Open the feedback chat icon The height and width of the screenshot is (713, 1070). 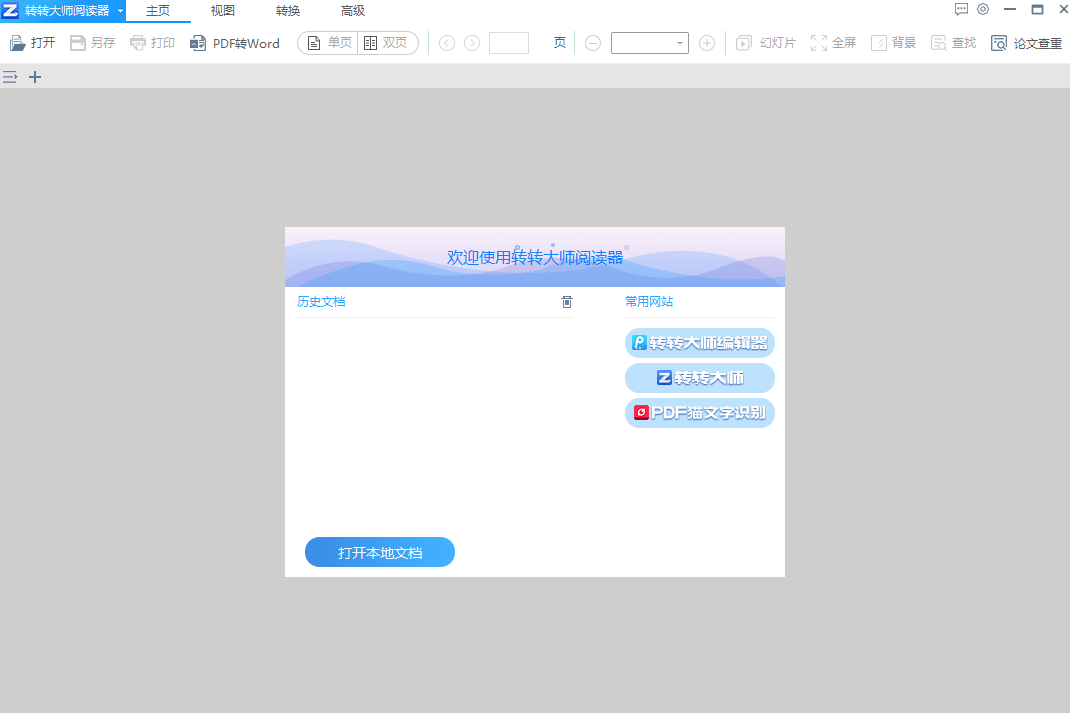[x=961, y=10]
